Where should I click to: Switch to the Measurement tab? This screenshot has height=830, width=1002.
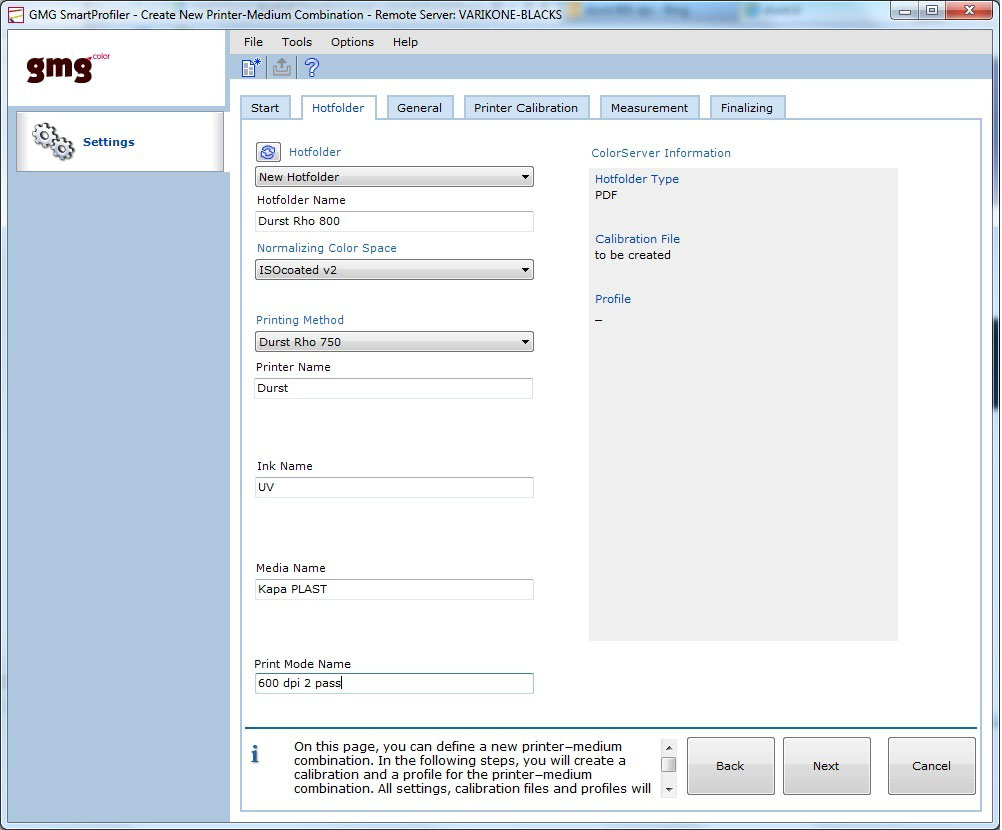(649, 107)
